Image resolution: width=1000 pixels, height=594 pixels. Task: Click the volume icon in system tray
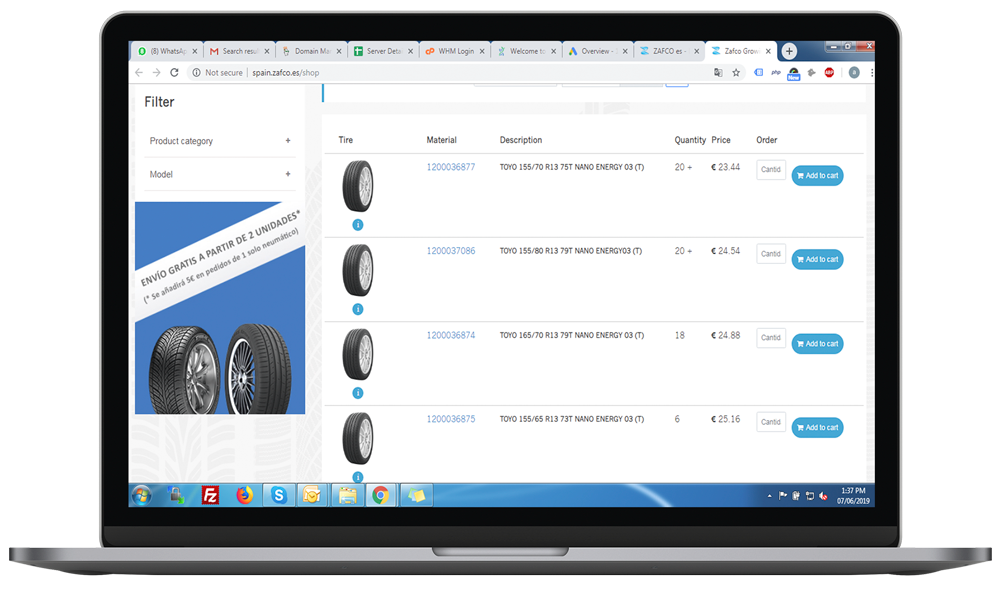point(823,496)
